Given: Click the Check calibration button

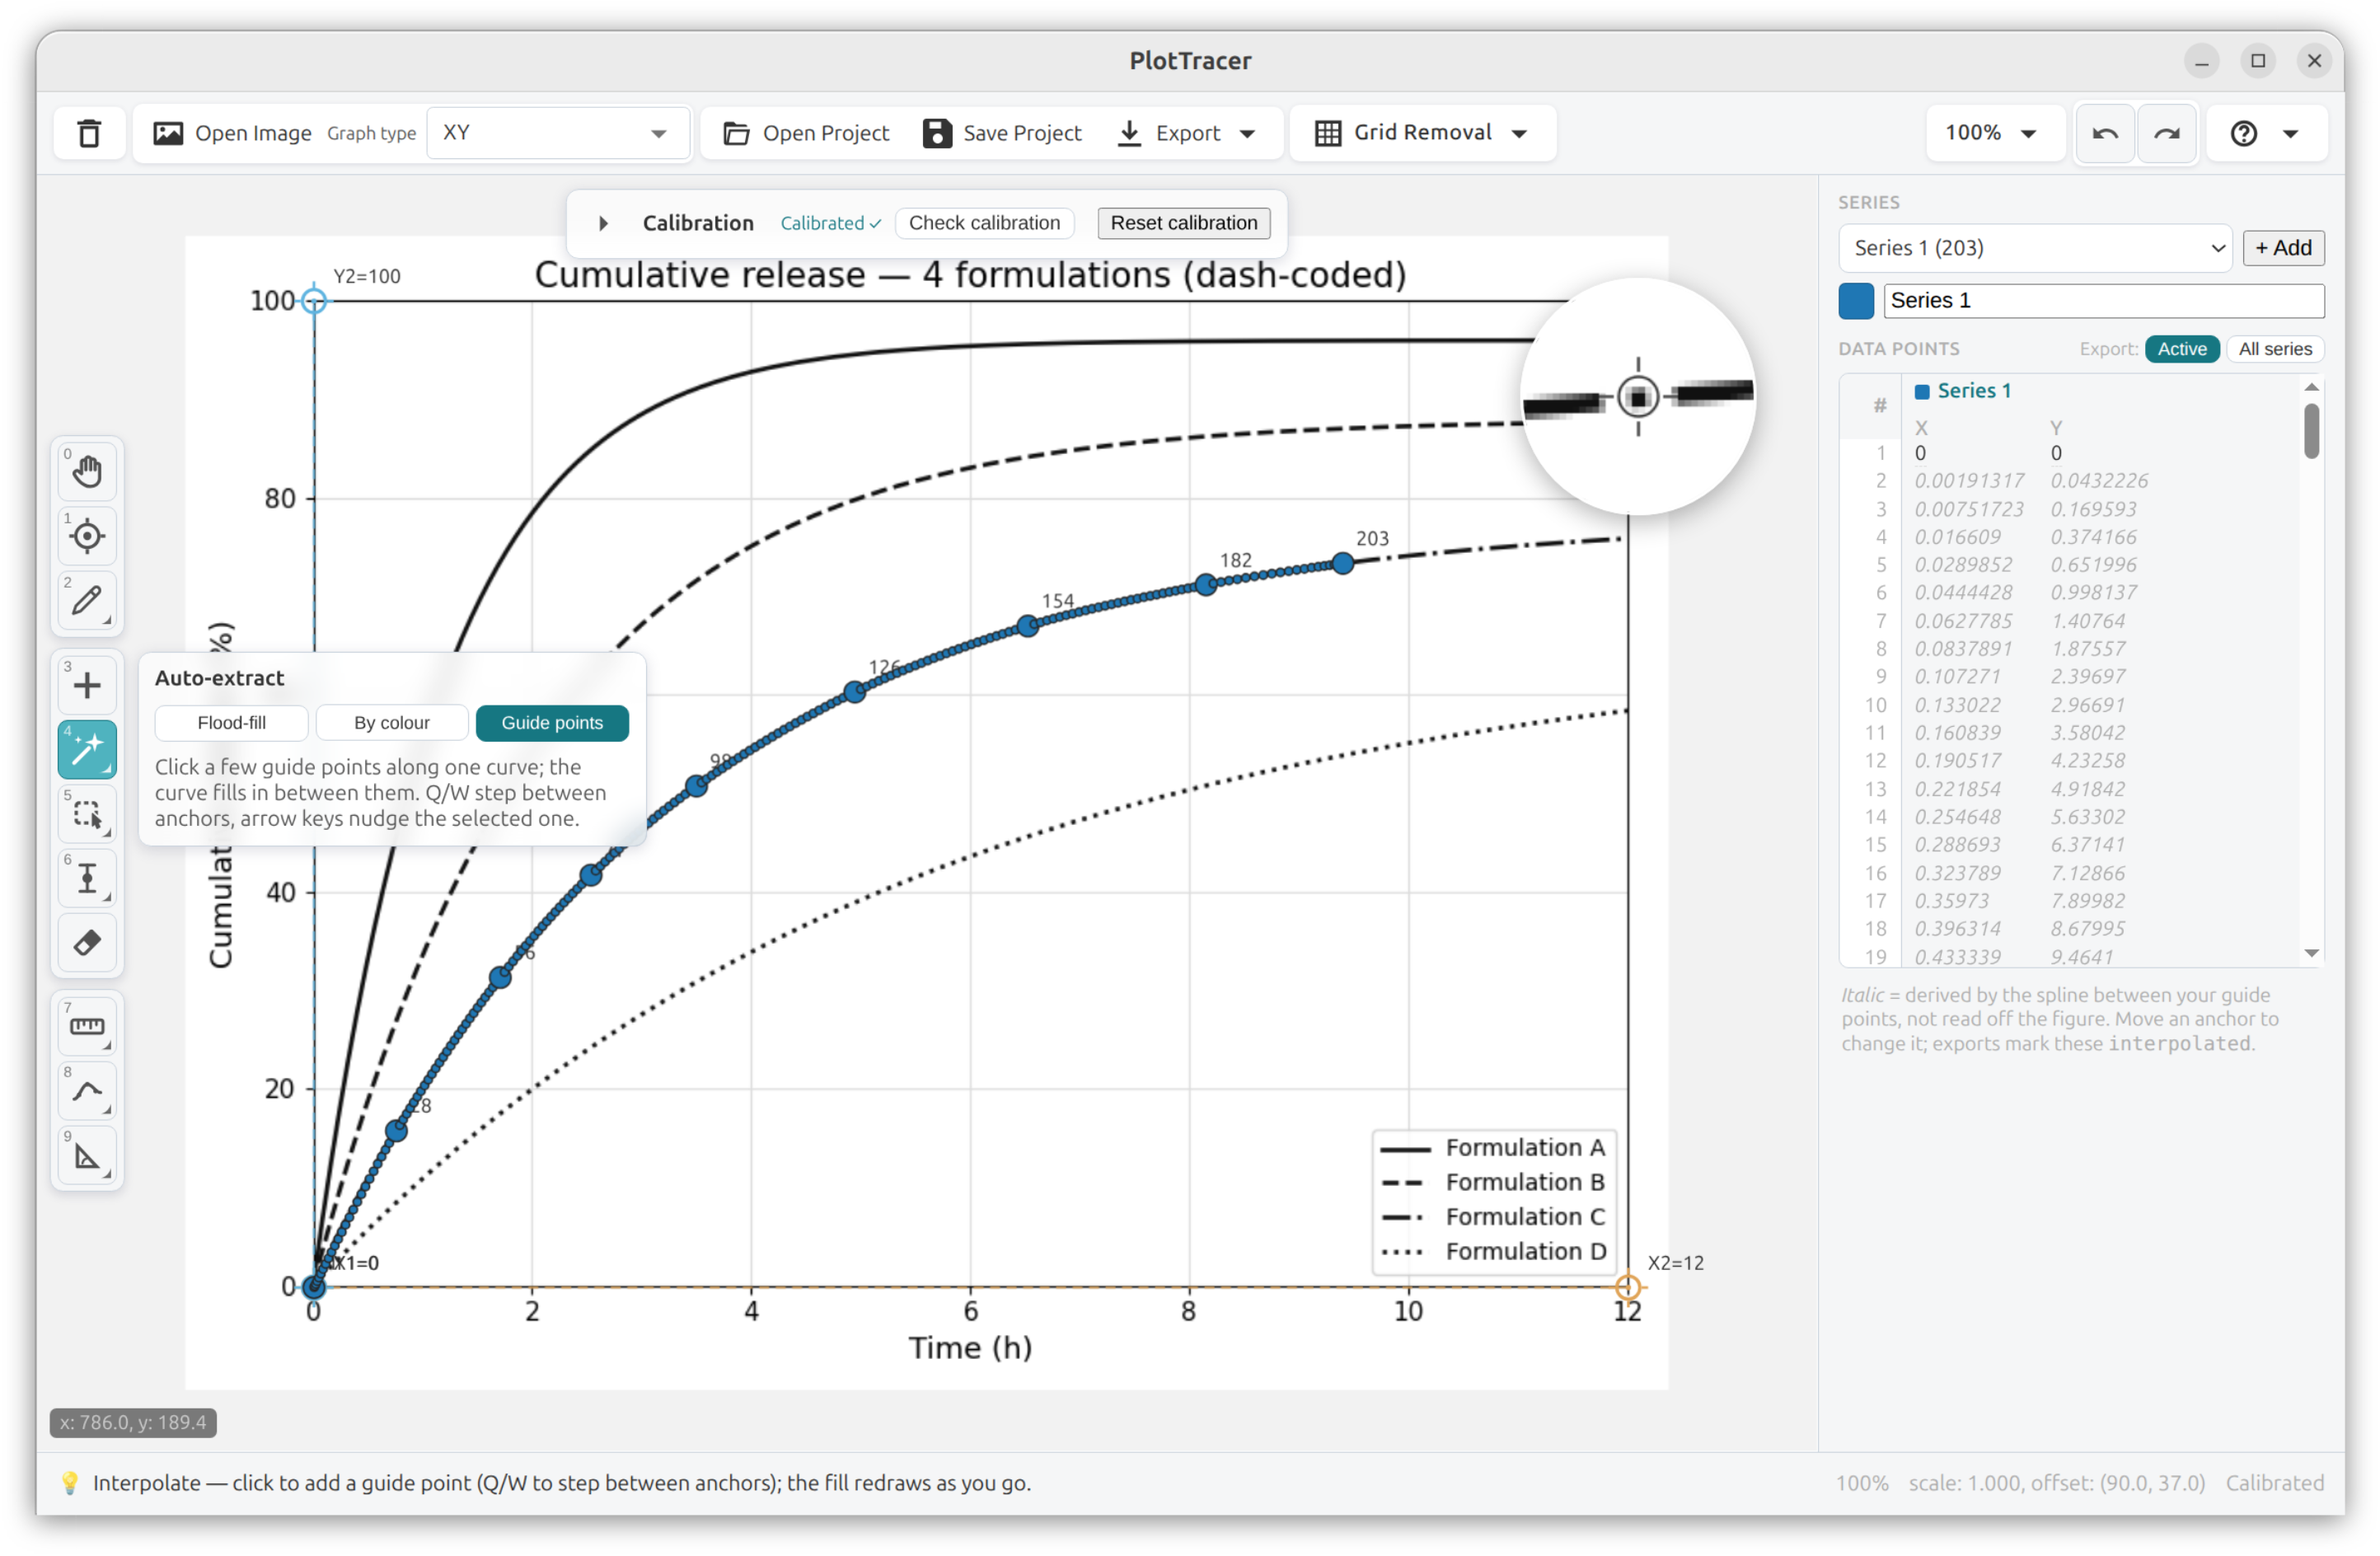Looking at the screenshot, I should point(984,223).
